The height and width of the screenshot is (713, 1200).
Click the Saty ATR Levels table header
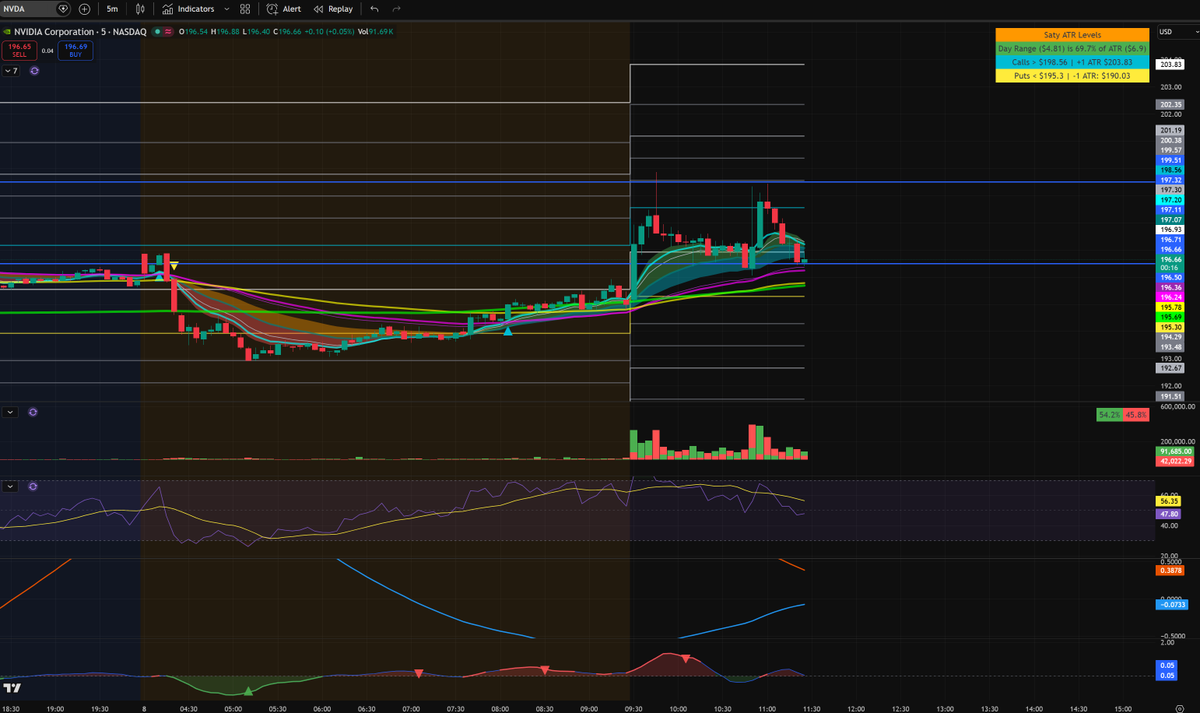[x=1071, y=34]
